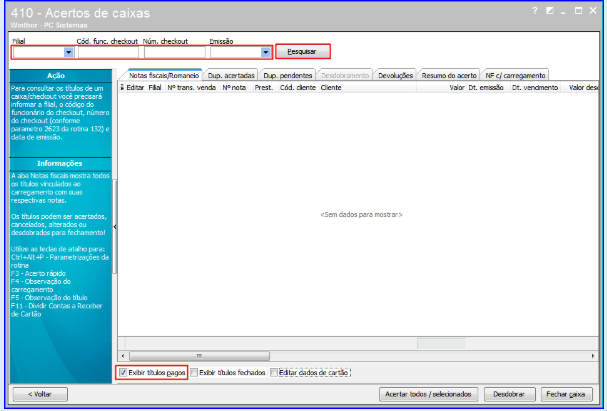
Task: Enable Exibir títulos fechados checkbox
Action: [x=194, y=373]
